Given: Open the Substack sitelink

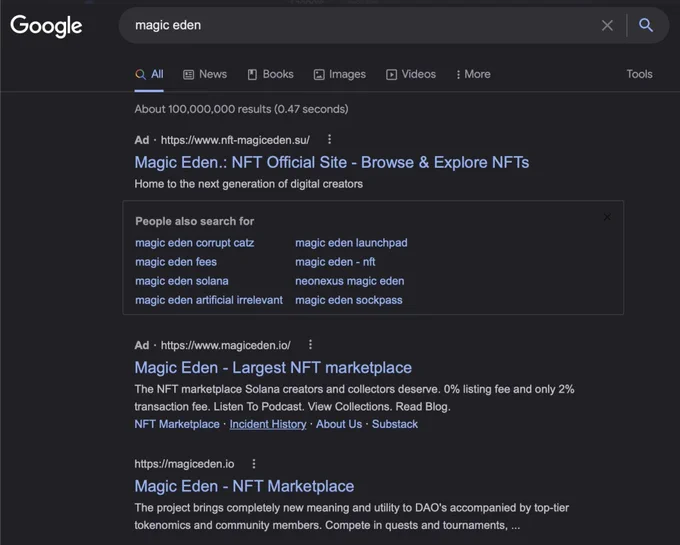Looking at the screenshot, I should (395, 424).
